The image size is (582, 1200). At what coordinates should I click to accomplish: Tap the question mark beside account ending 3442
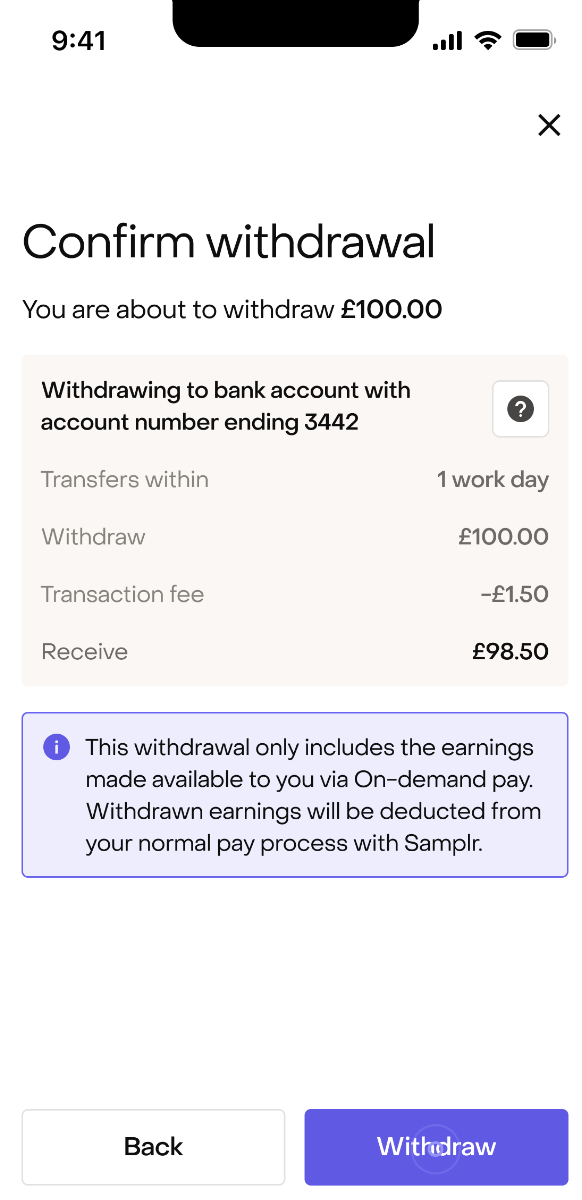pos(520,408)
